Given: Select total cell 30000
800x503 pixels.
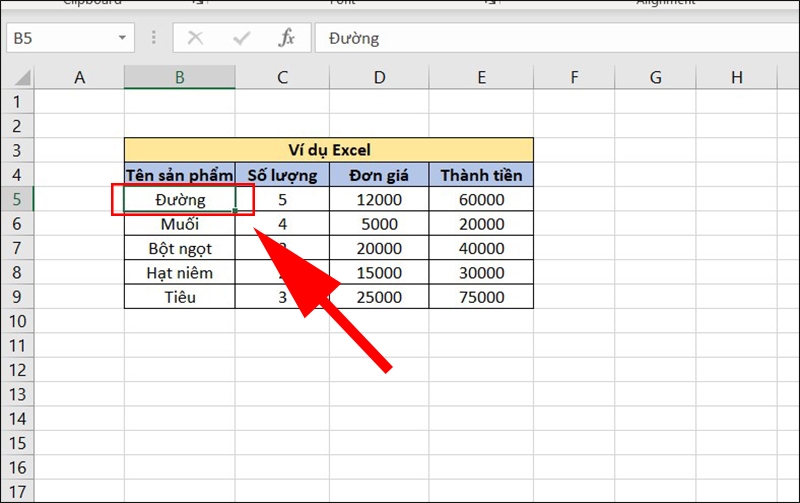Looking at the screenshot, I should (481, 273).
